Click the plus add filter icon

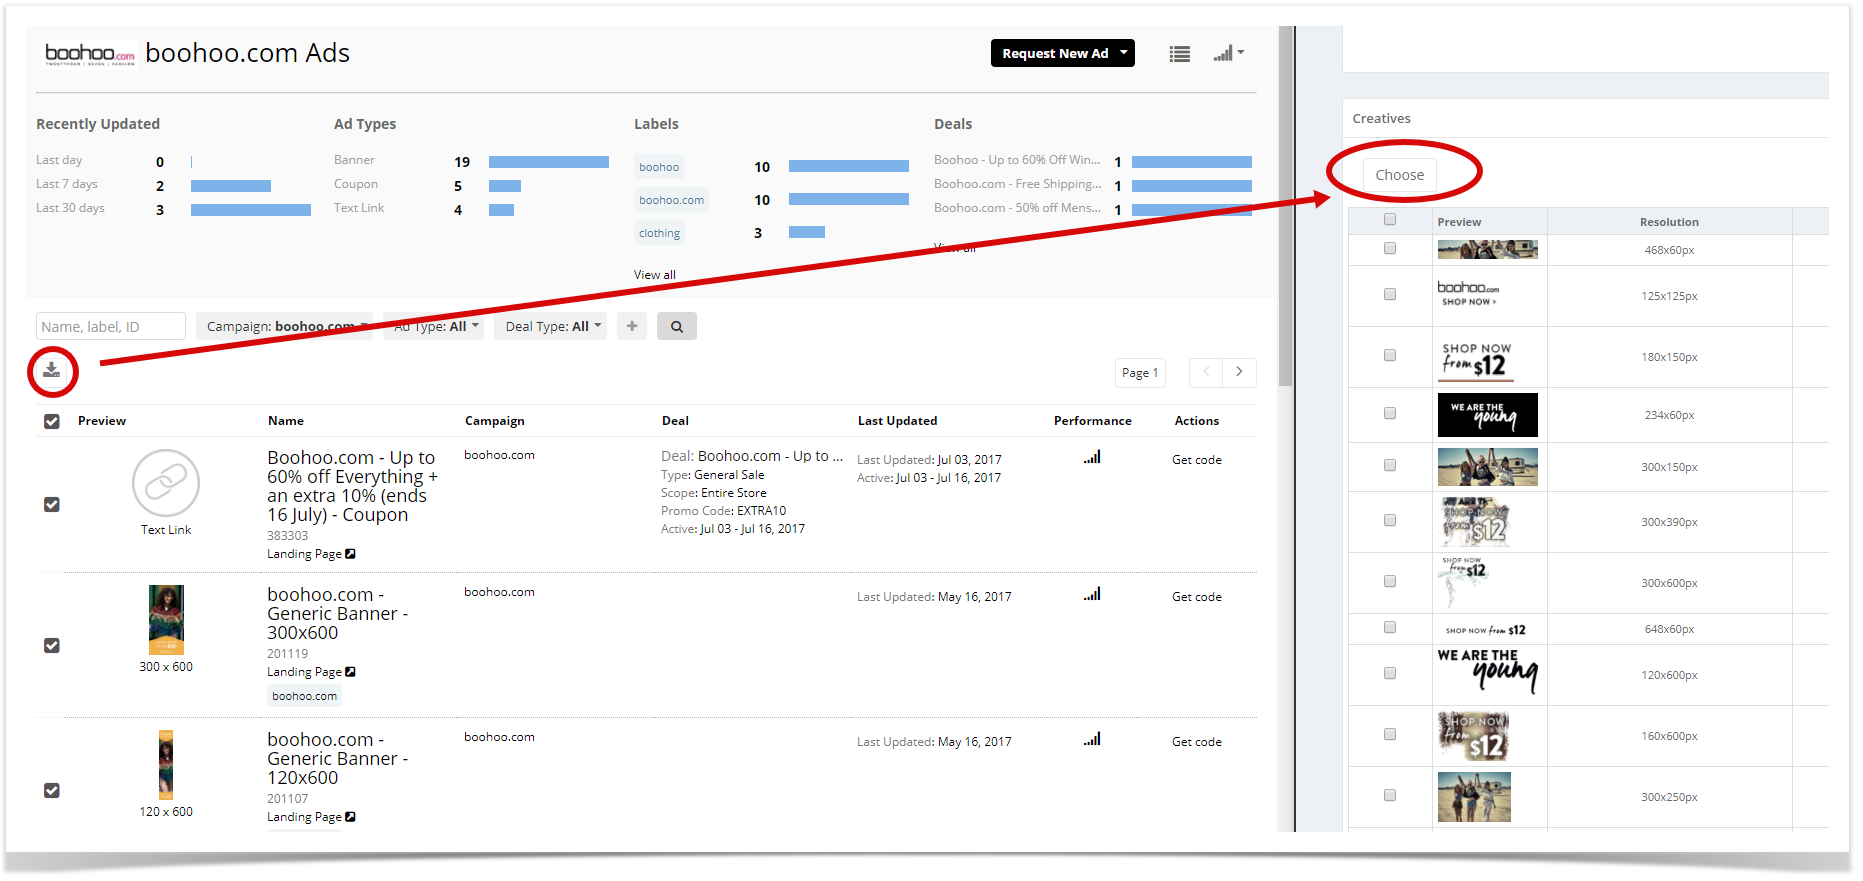coord(631,326)
